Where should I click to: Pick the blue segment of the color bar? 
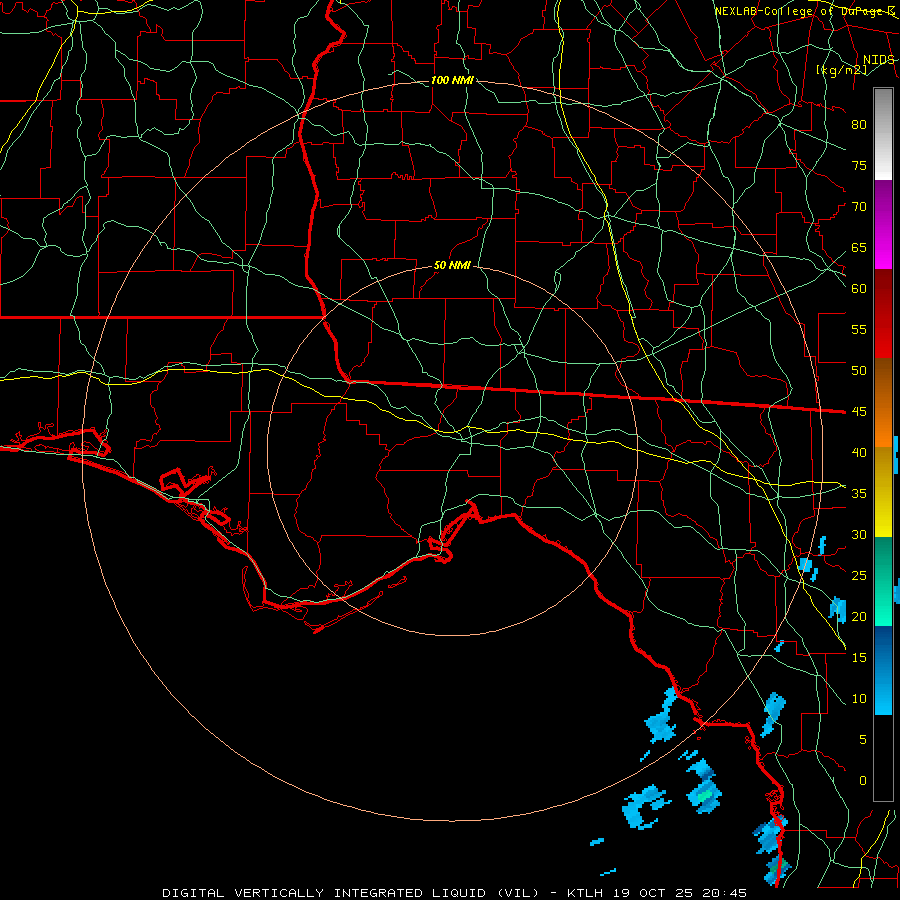883,670
